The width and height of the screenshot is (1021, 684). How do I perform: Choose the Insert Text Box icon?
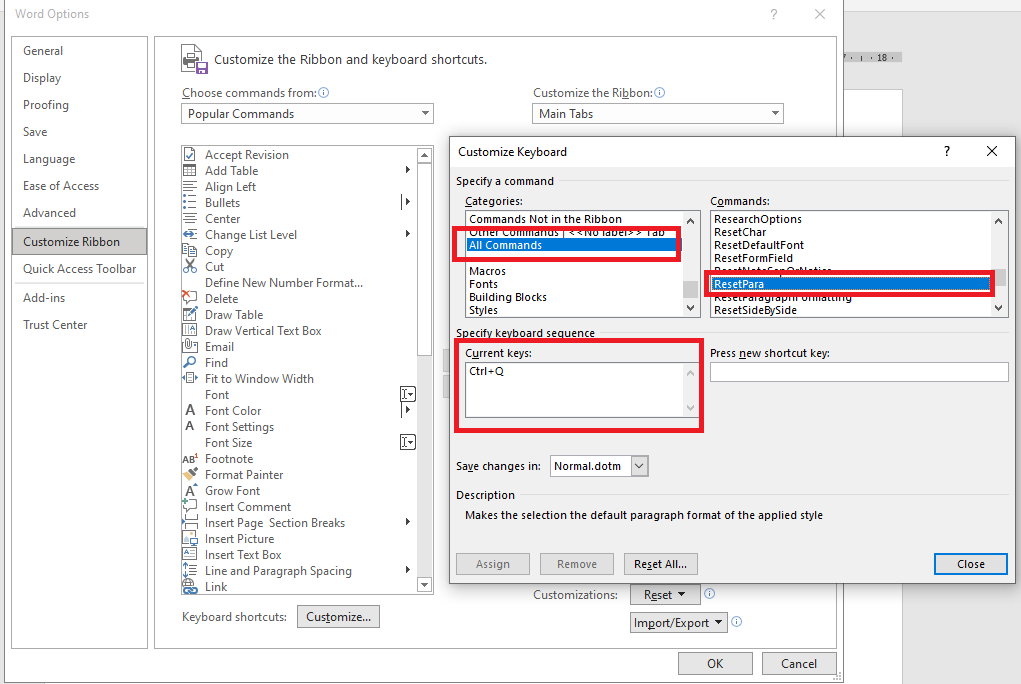click(x=189, y=554)
